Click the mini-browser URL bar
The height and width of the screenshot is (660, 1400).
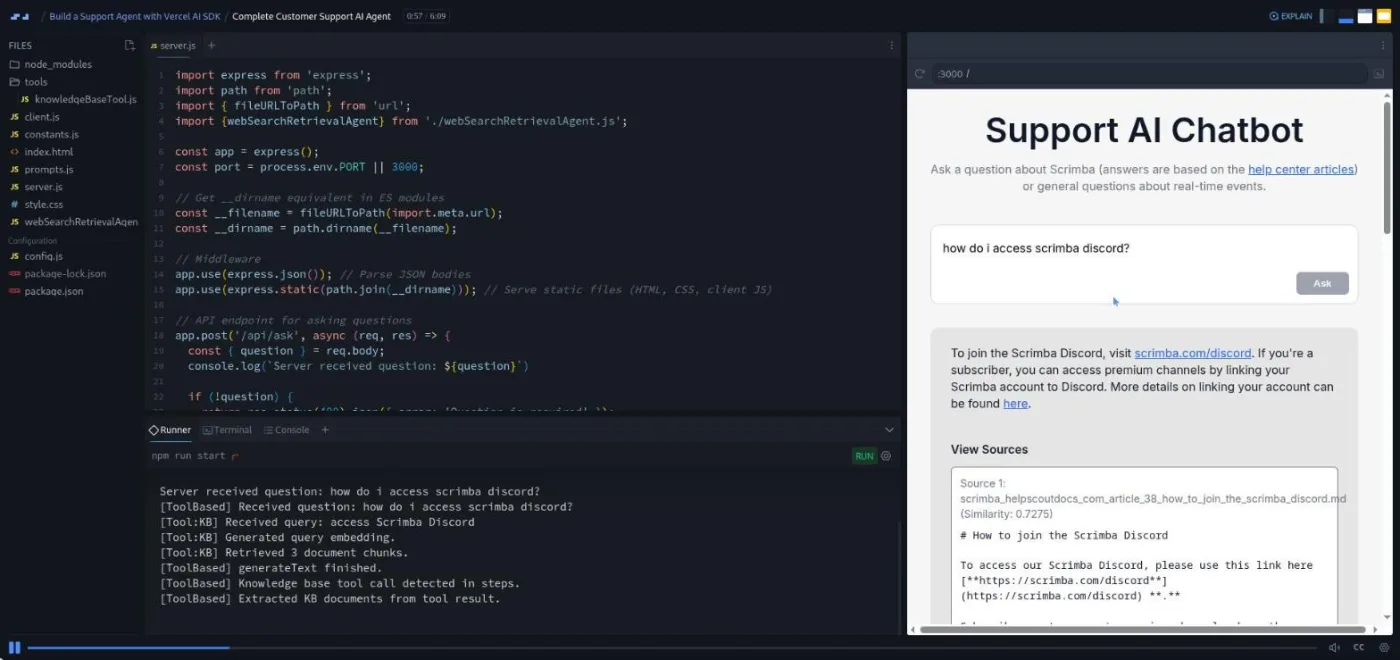click(x=1149, y=73)
